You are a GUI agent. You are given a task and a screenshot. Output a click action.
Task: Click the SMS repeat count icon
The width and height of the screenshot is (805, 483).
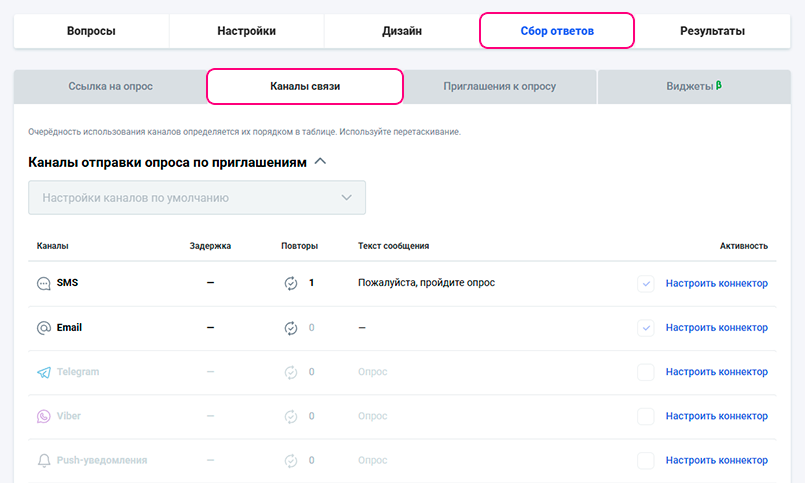[291, 283]
